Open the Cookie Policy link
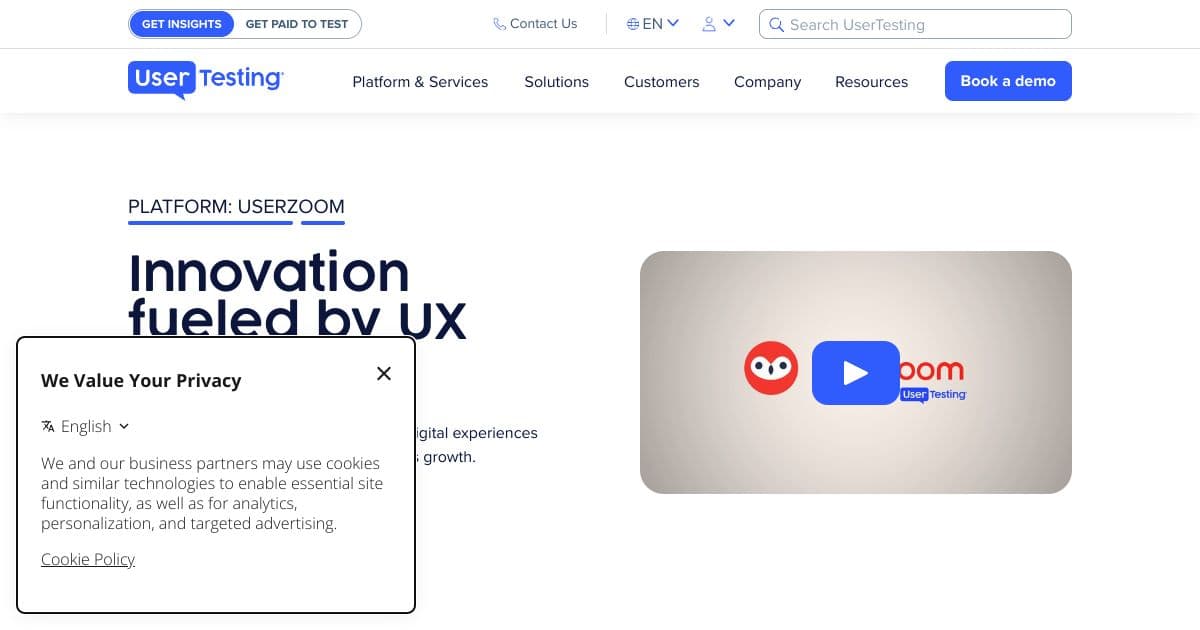The height and width of the screenshot is (630, 1200). click(x=87, y=559)
